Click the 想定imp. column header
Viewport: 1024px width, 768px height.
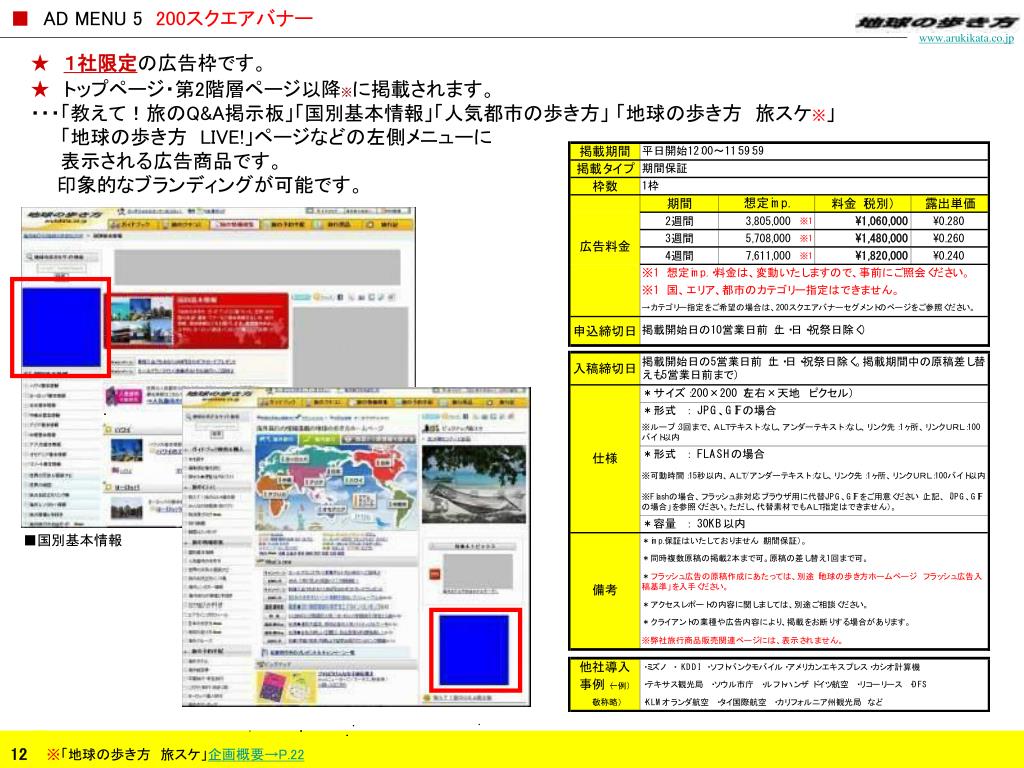coord(767,203)
